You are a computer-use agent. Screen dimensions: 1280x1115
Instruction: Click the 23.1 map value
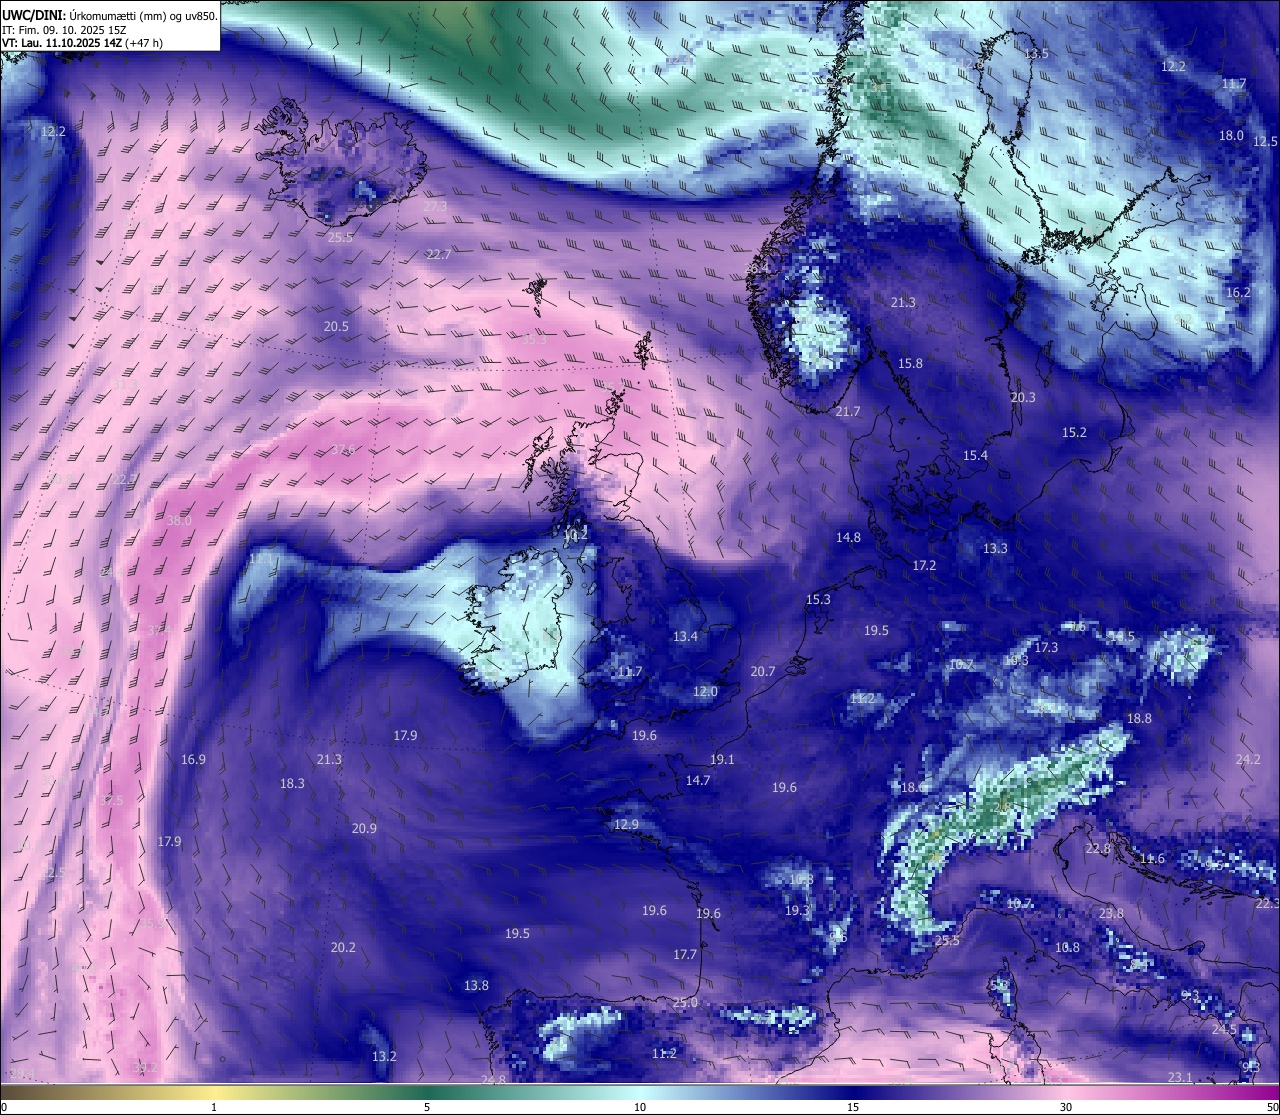1180,1078
